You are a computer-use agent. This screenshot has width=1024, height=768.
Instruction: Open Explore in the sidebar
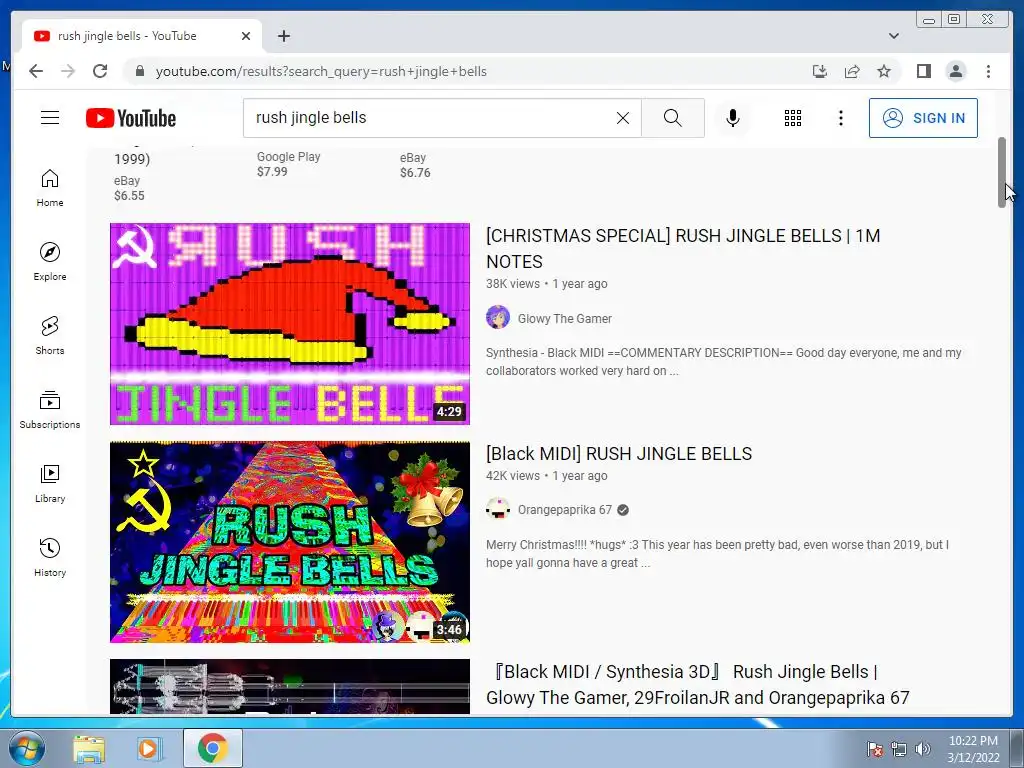pyautogui.click(x=50, y=262)
